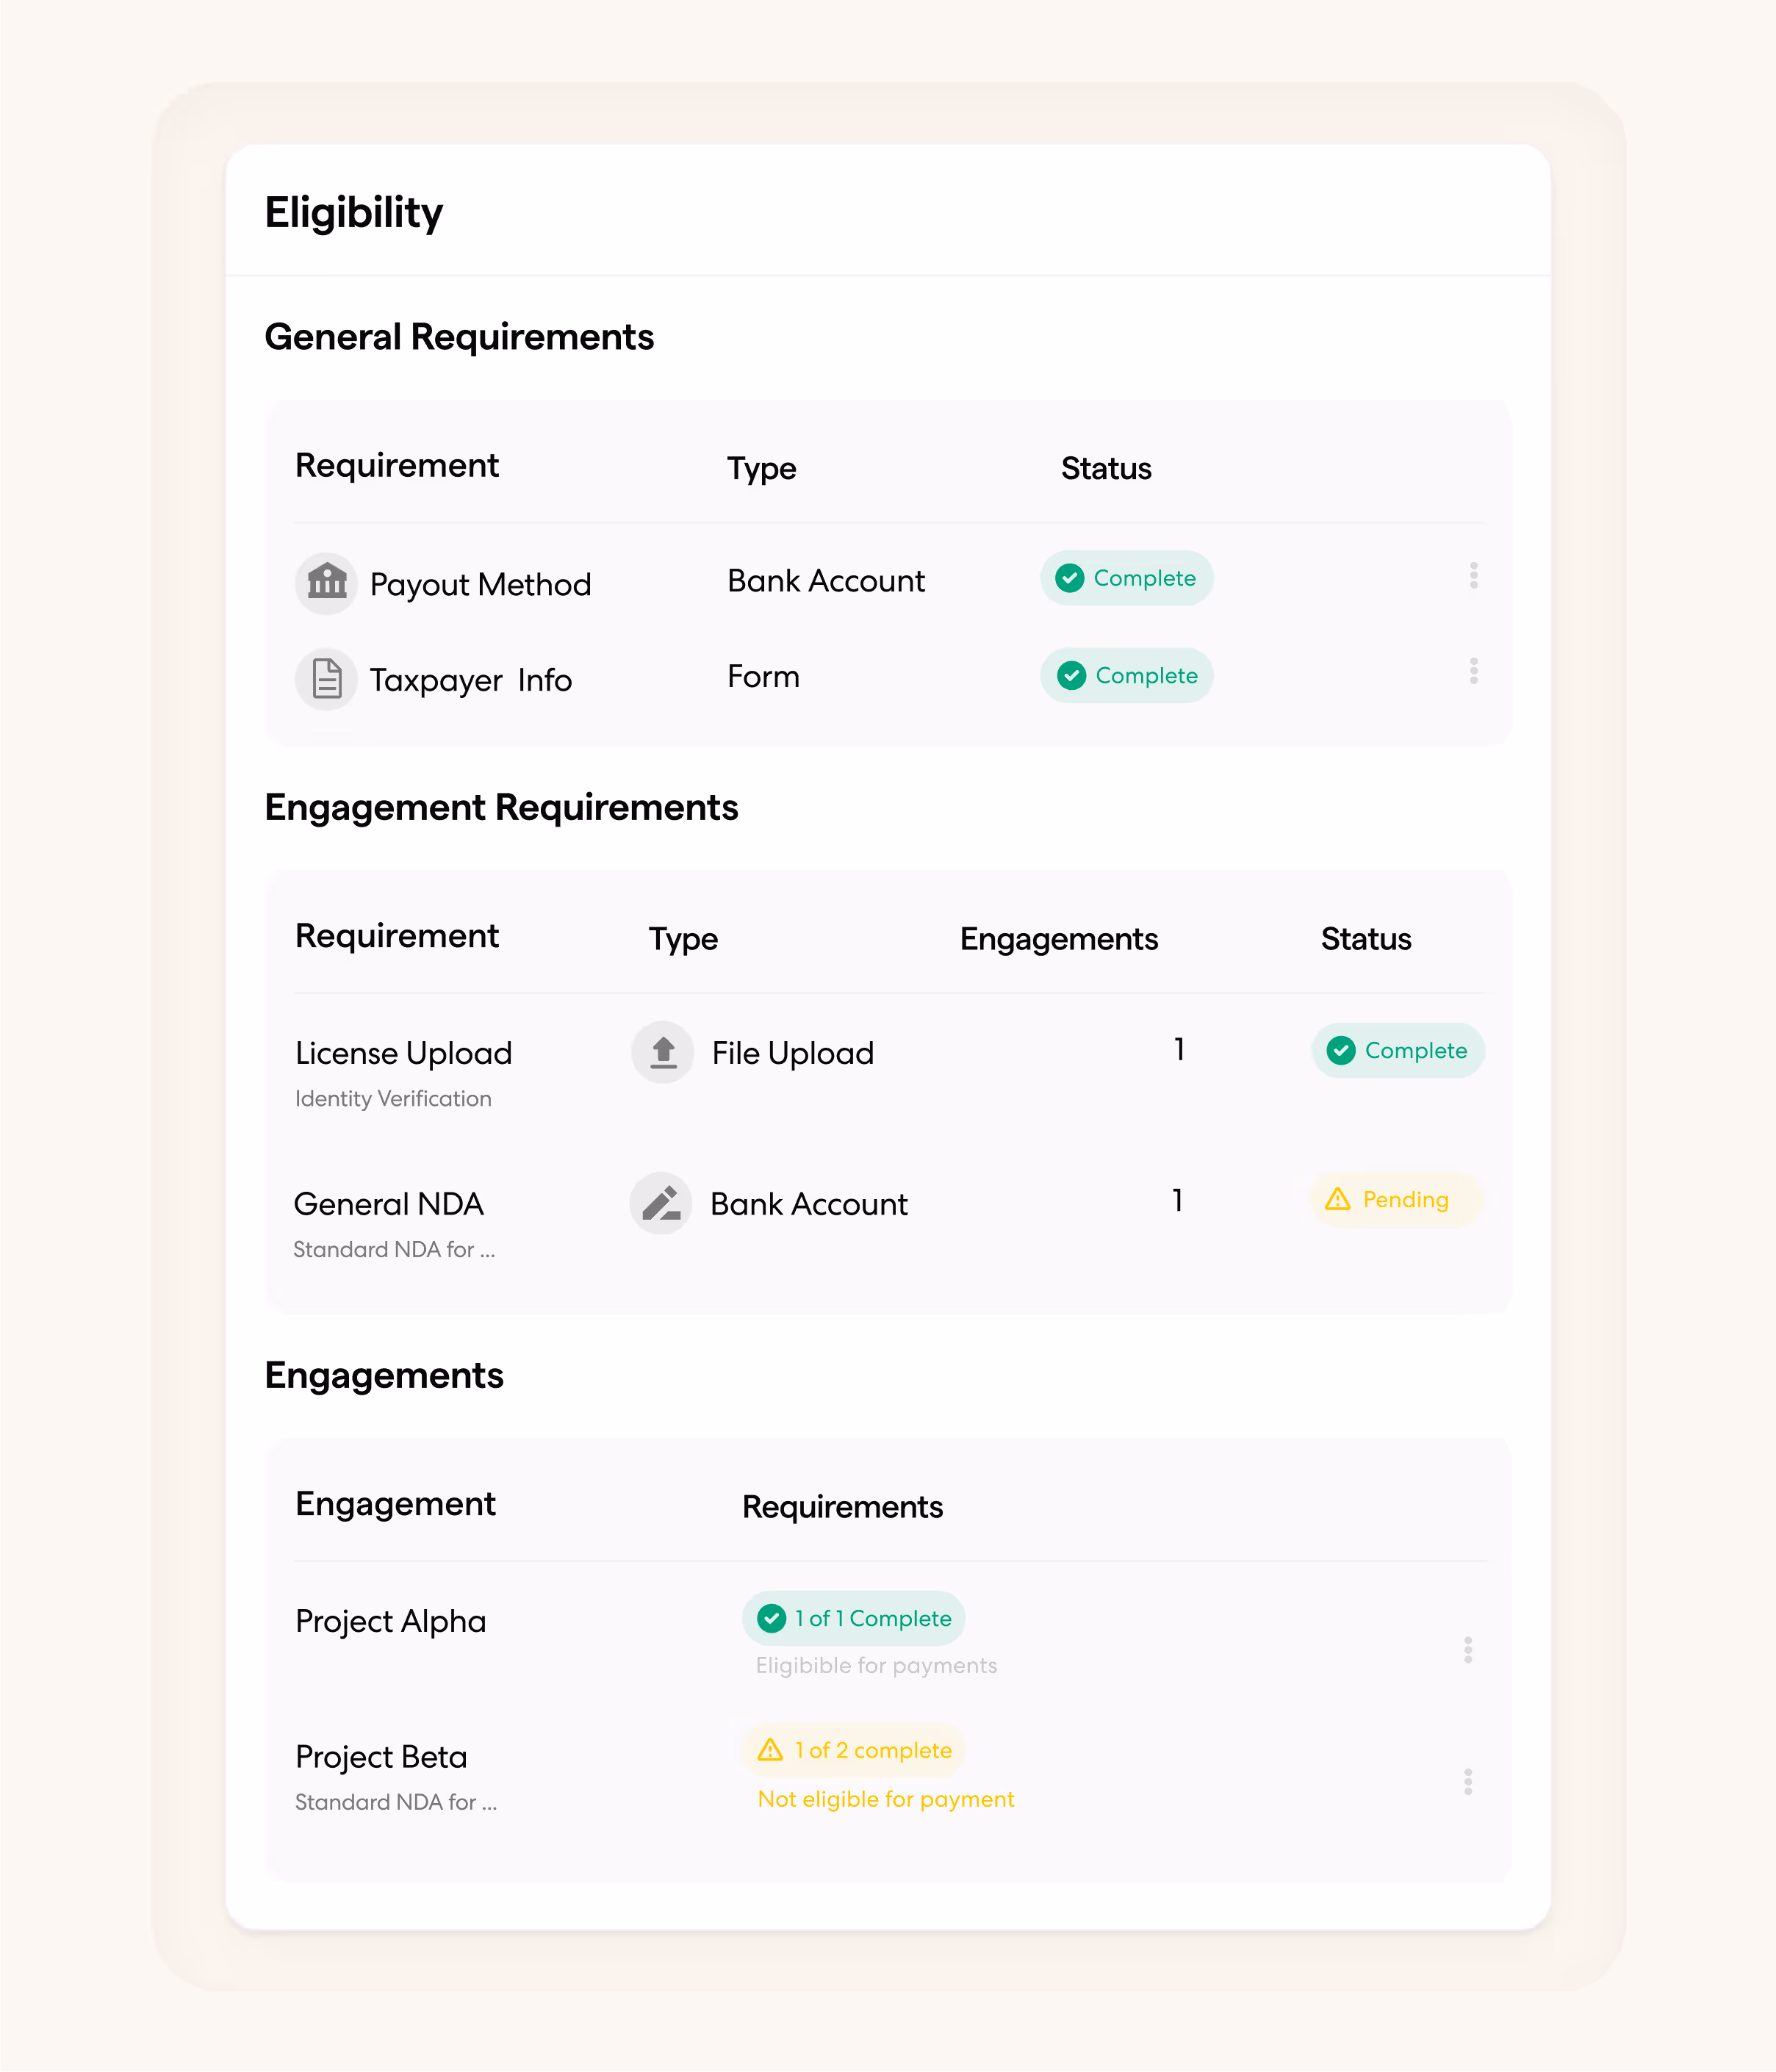Click the warning icon on Project Beta's requirements badge
The height and width of the screenshot is (2072, 1776).
point(770,1750)
